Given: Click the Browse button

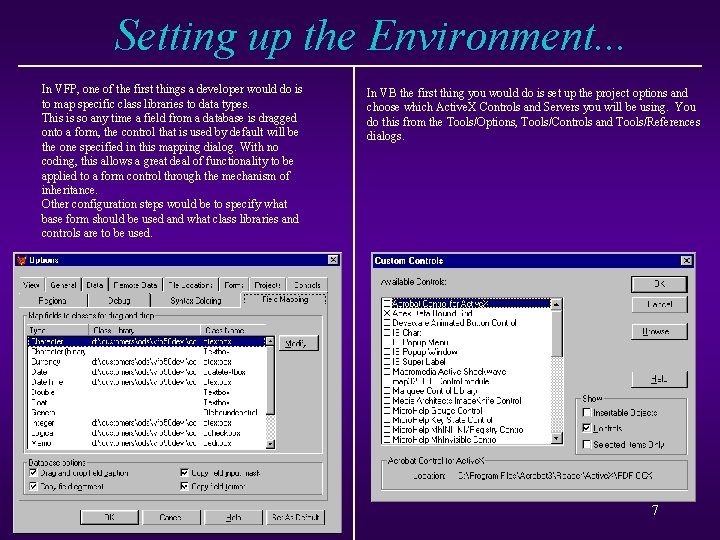Looking at the screenshot, I should pyautogui.click(x=659, y=332).
